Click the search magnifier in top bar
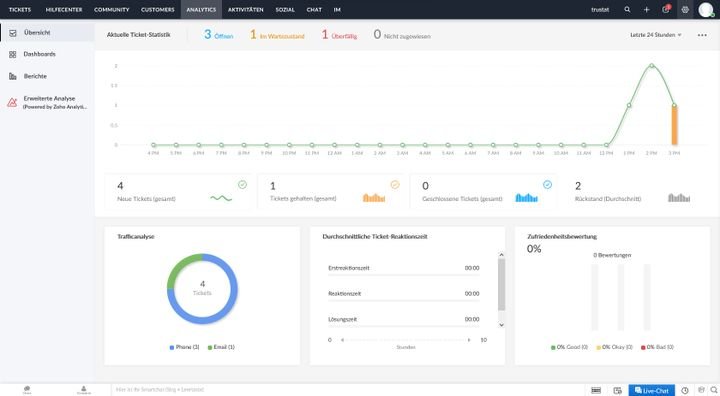The width and height of the screenshot is (720, 396). pyautogui.click(x=627, y=9)
